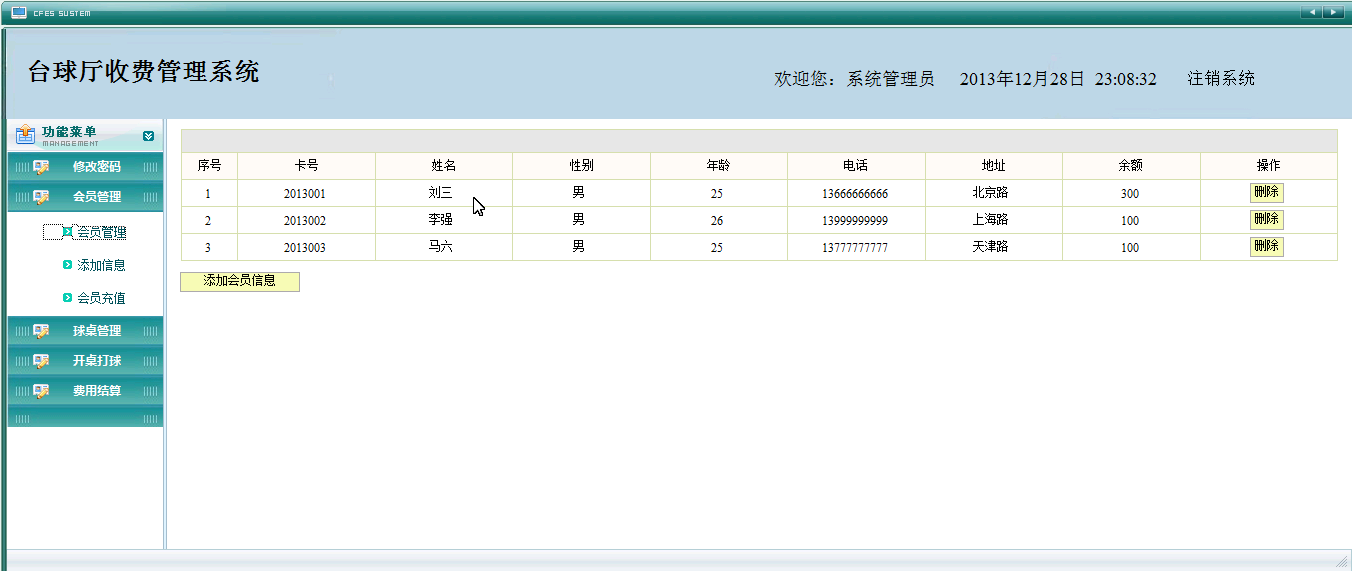Click the name 刘三
1352x571 pixels.
pyautogui.click(x=441, y=193)
